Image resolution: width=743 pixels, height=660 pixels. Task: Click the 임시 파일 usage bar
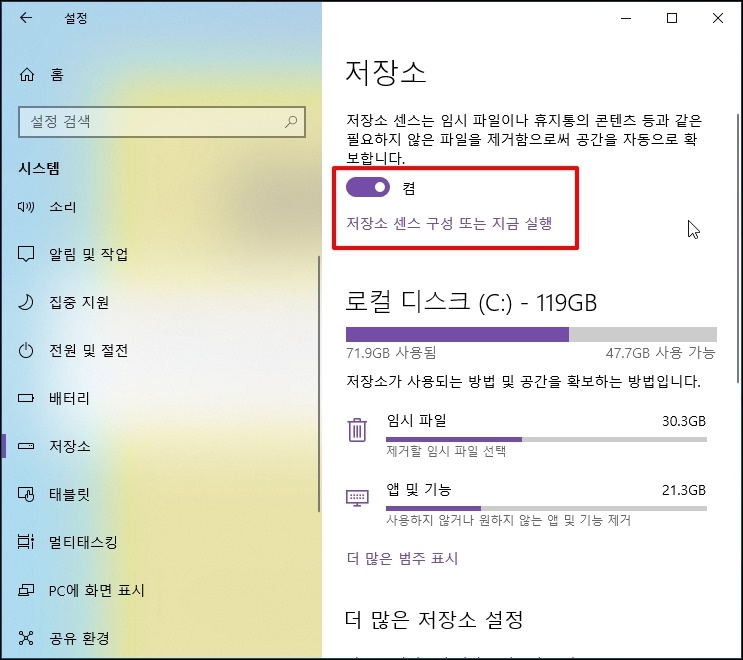tap(546, 439)
